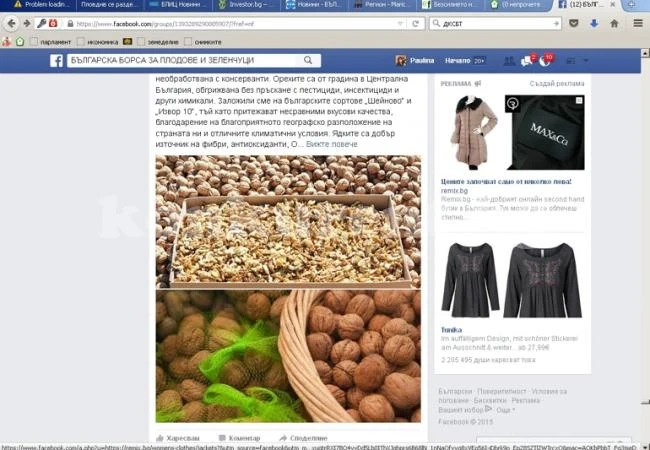
Task: Open the coat ad image
Action: point(472,133)
